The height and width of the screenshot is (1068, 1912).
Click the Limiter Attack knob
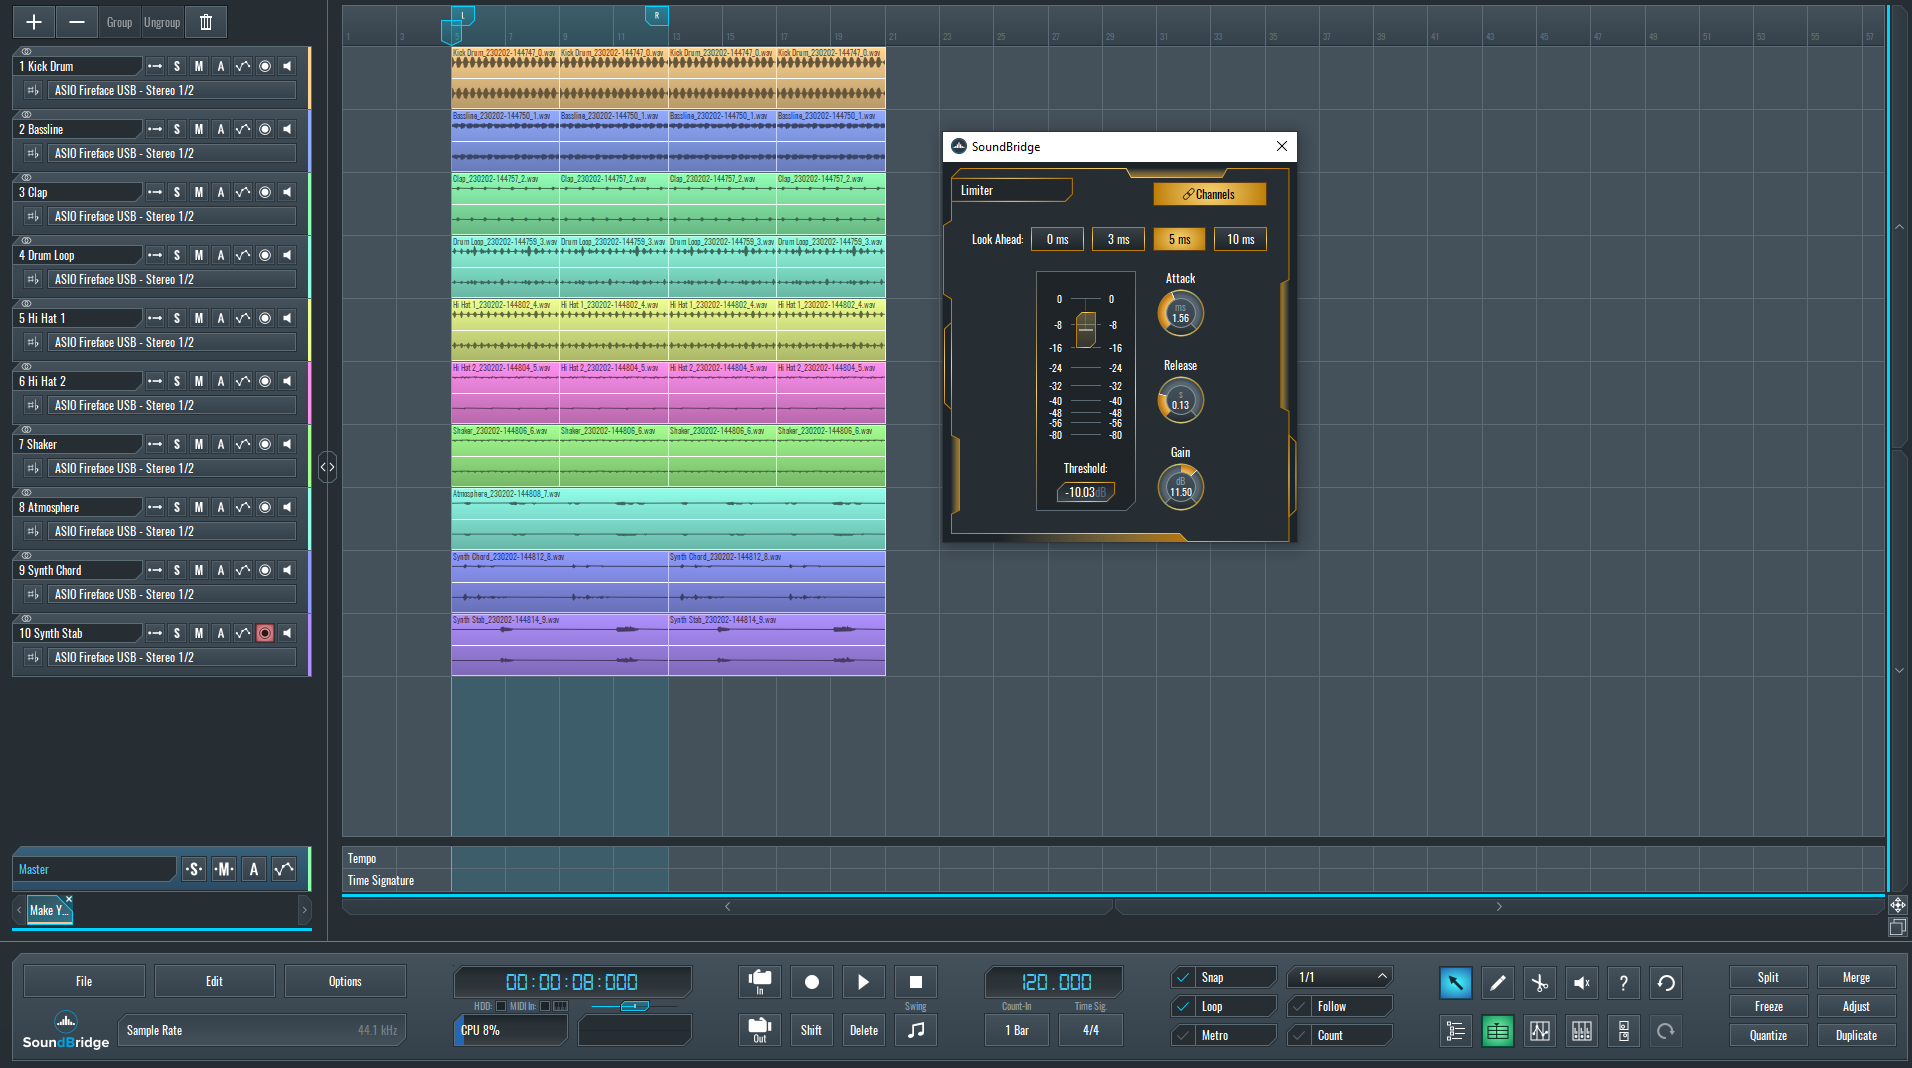pyautogui.click(x=1180, y=313)
